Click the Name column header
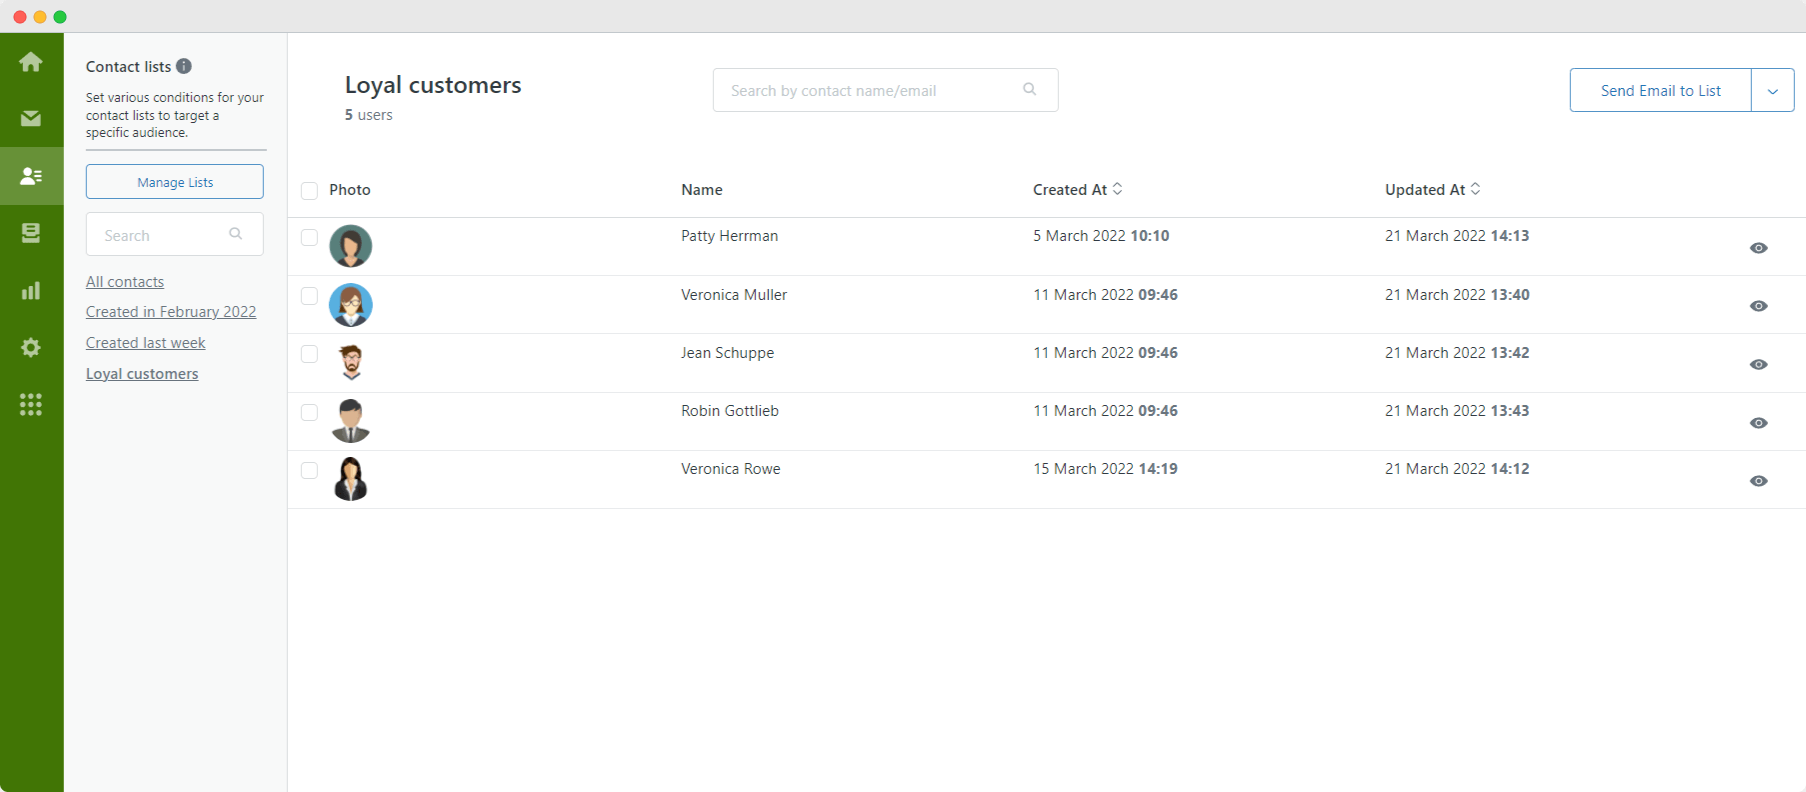Viewport: 1806px width, 792px height. click(x=701, y=190)
